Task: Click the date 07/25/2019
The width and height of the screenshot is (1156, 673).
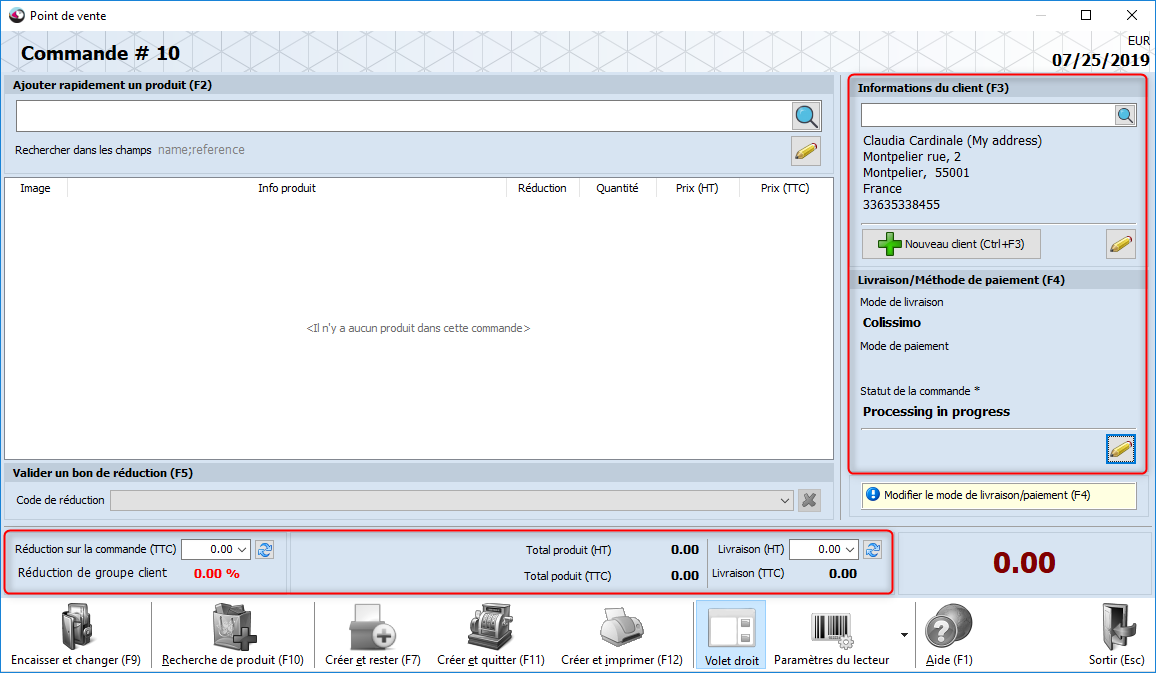Action: pyautogui.click(x=1101, y=60)
